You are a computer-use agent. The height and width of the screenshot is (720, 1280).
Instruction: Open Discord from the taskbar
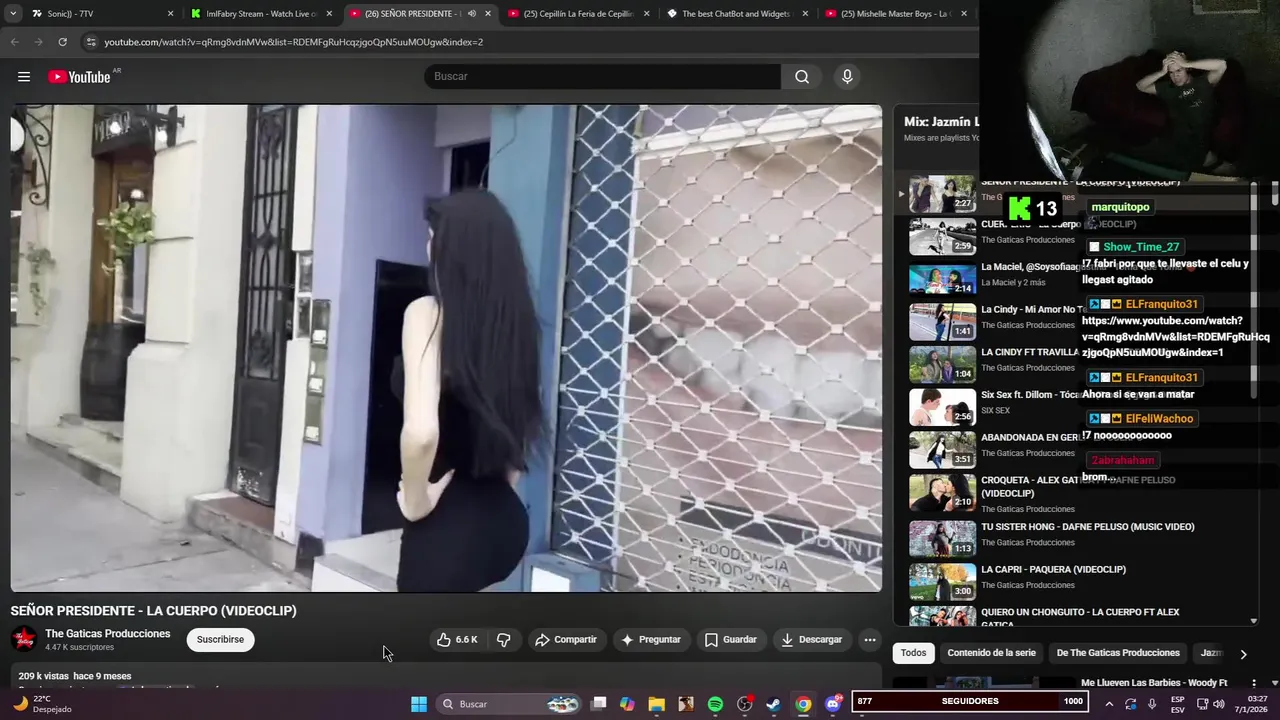[x=833, y=704]
